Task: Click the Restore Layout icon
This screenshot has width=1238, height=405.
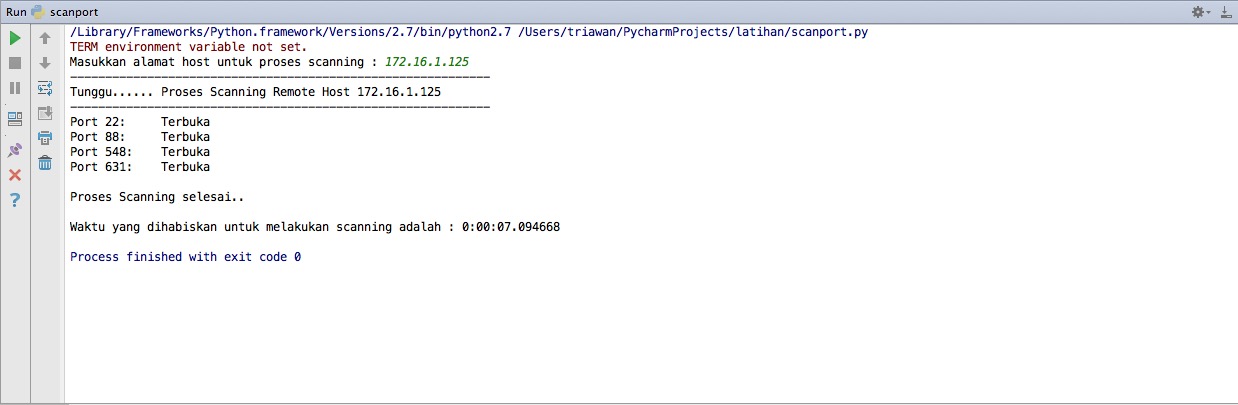Action: point(15,118)
